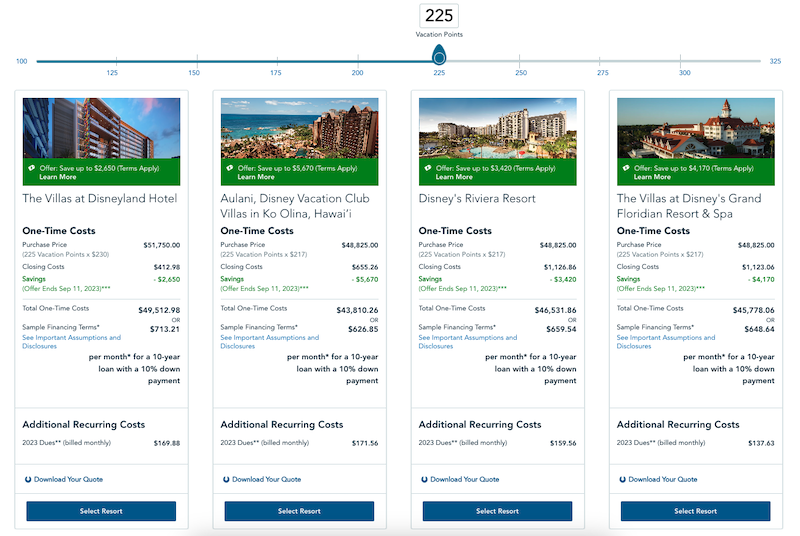The height and width of the screenshot is (536, 800).
Task: Open Learn More on the $3,420 offer
Action: coord(454,177)
